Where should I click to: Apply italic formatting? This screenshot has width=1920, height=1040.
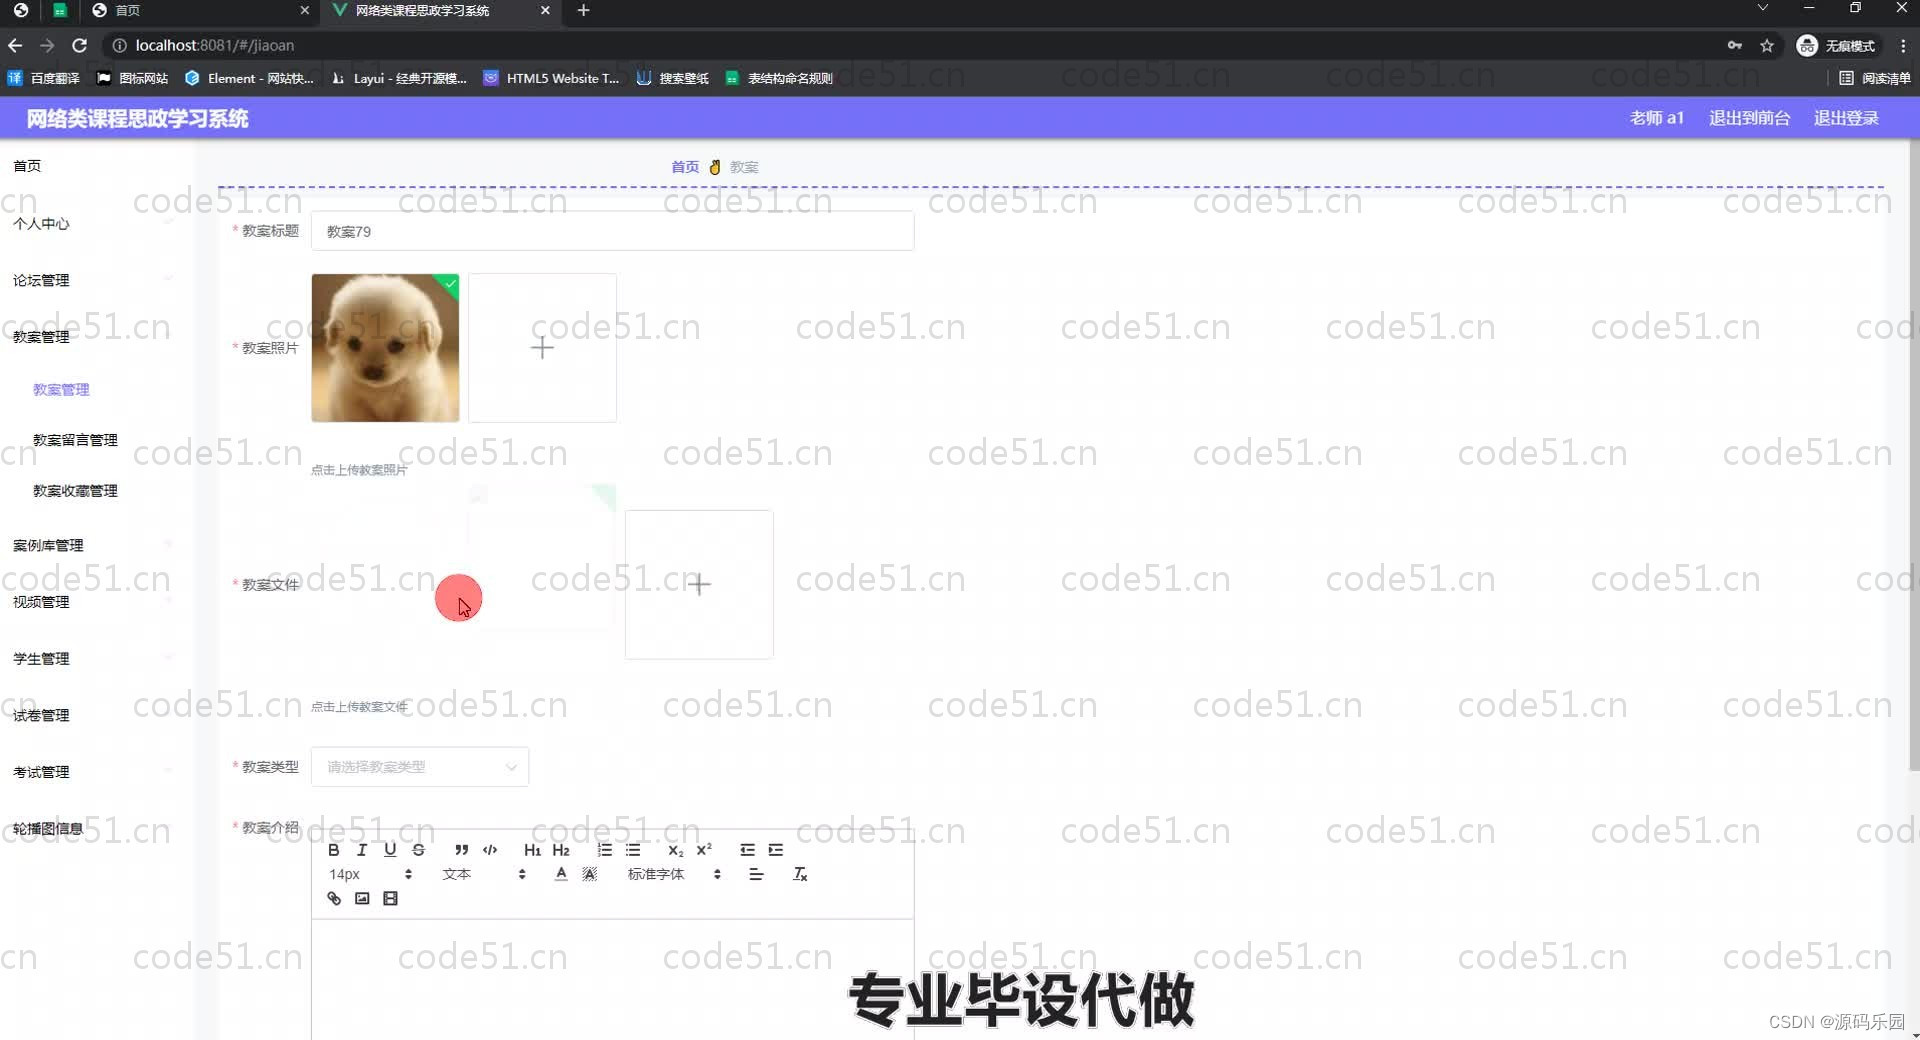[361, 850]
